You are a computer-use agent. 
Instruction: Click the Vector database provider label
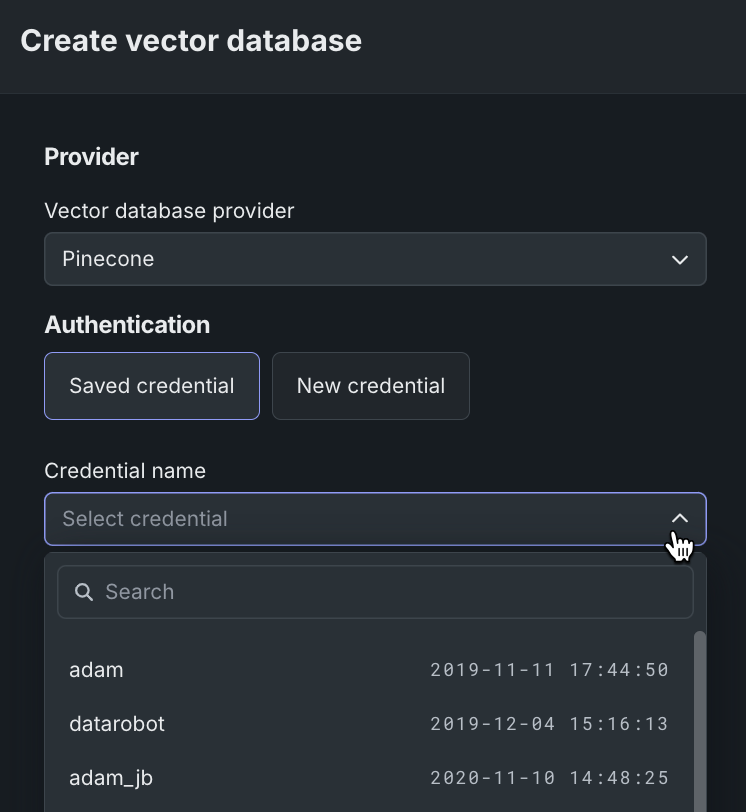(x=169, y=211)
